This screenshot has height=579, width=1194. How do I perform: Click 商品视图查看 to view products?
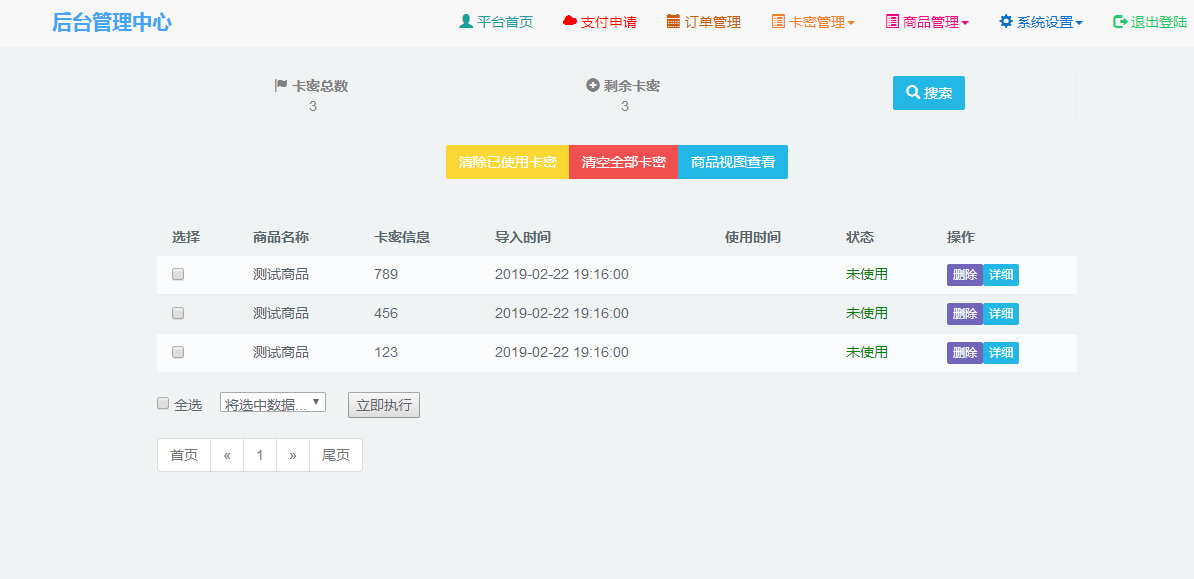point(733,161)
